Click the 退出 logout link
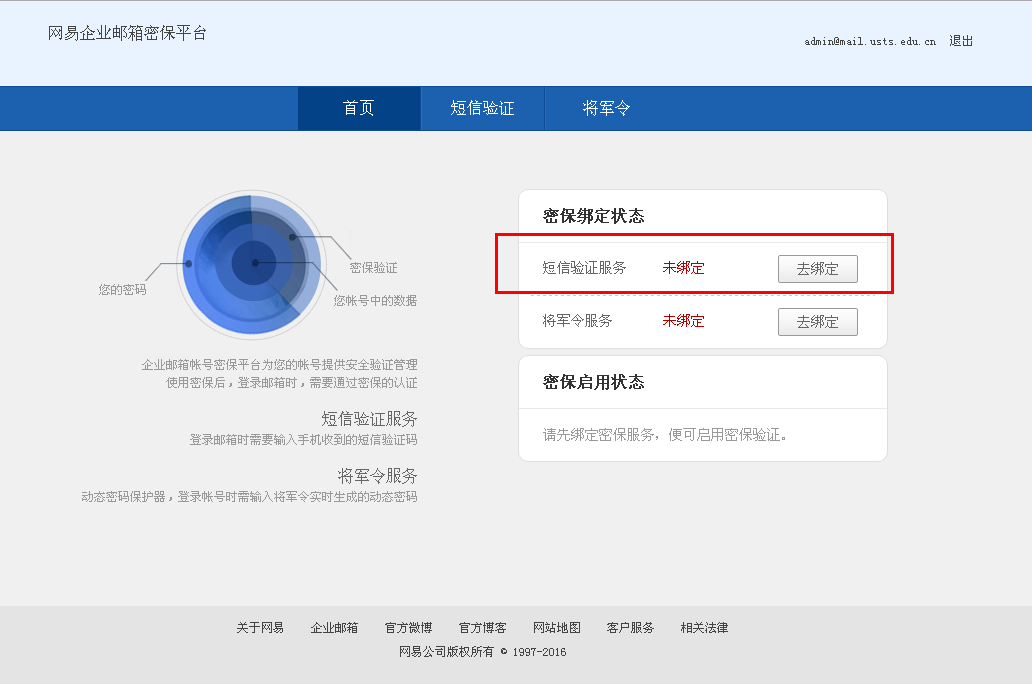This screenshot has width=1032, height=684. click(961, 41)
